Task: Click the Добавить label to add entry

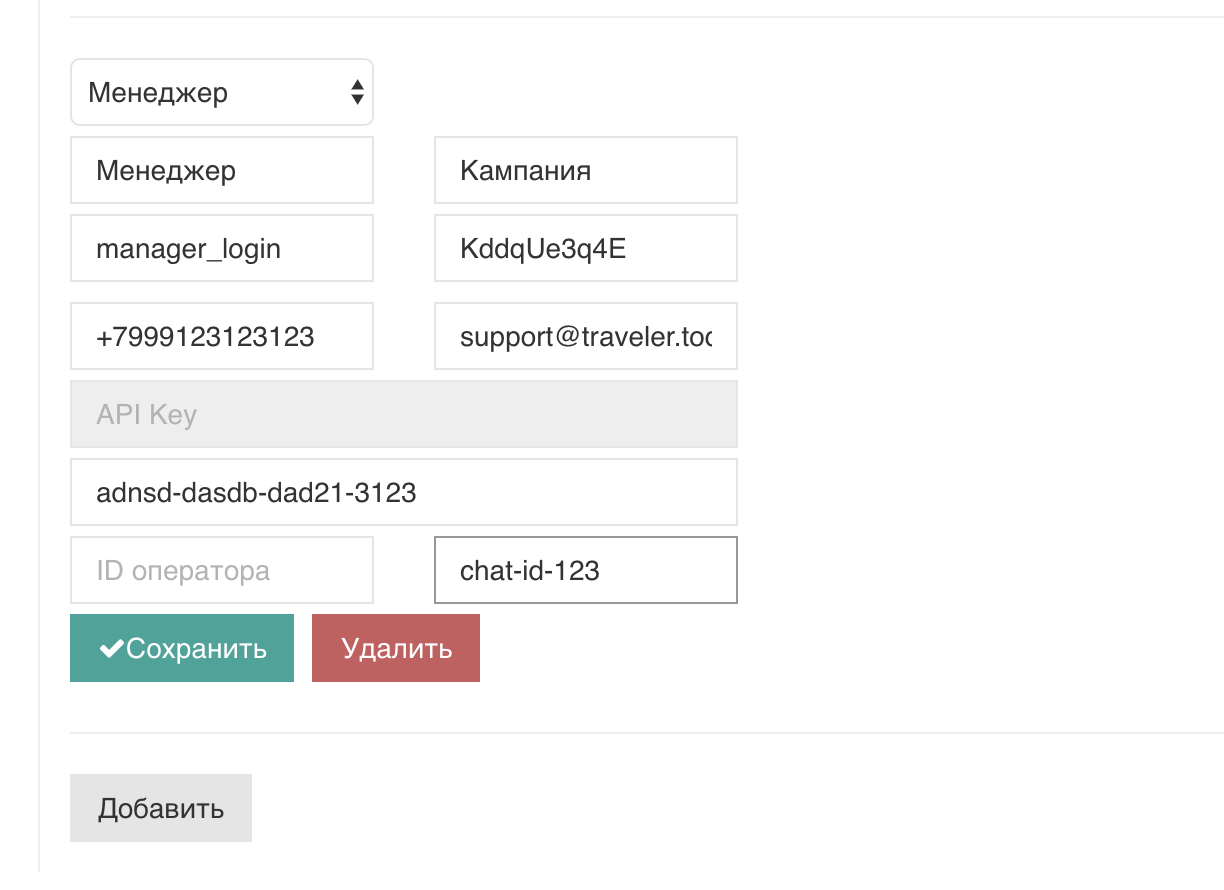Action: click(160, 808)
